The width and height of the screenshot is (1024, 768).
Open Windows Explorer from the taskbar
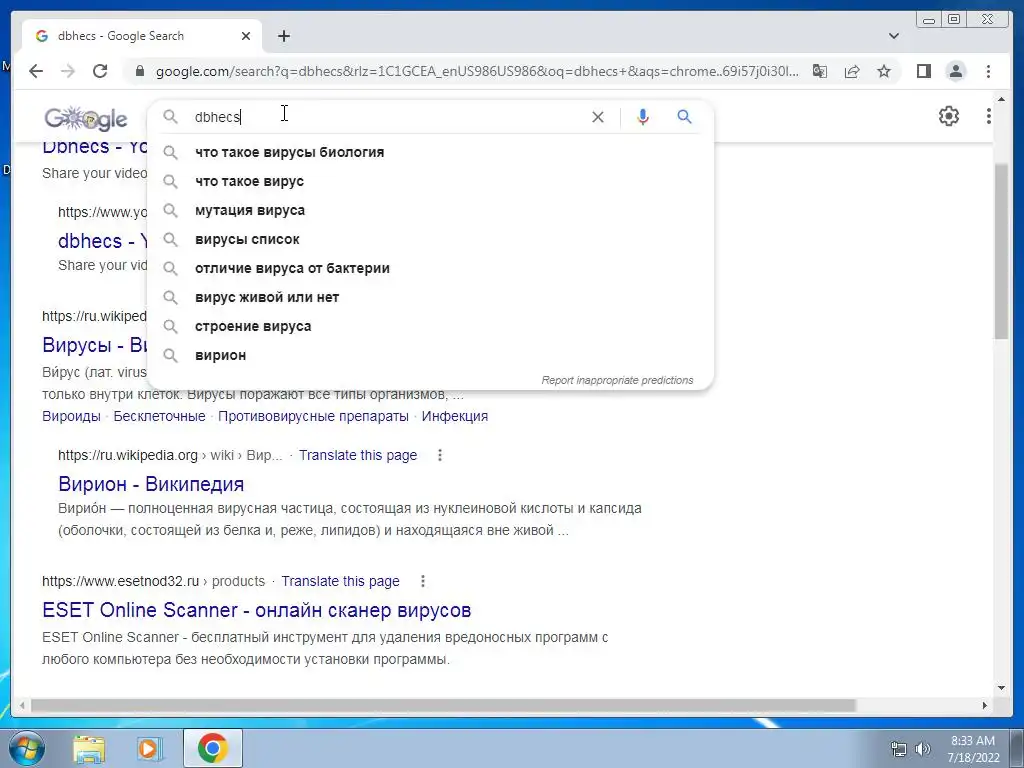[89, 748]
